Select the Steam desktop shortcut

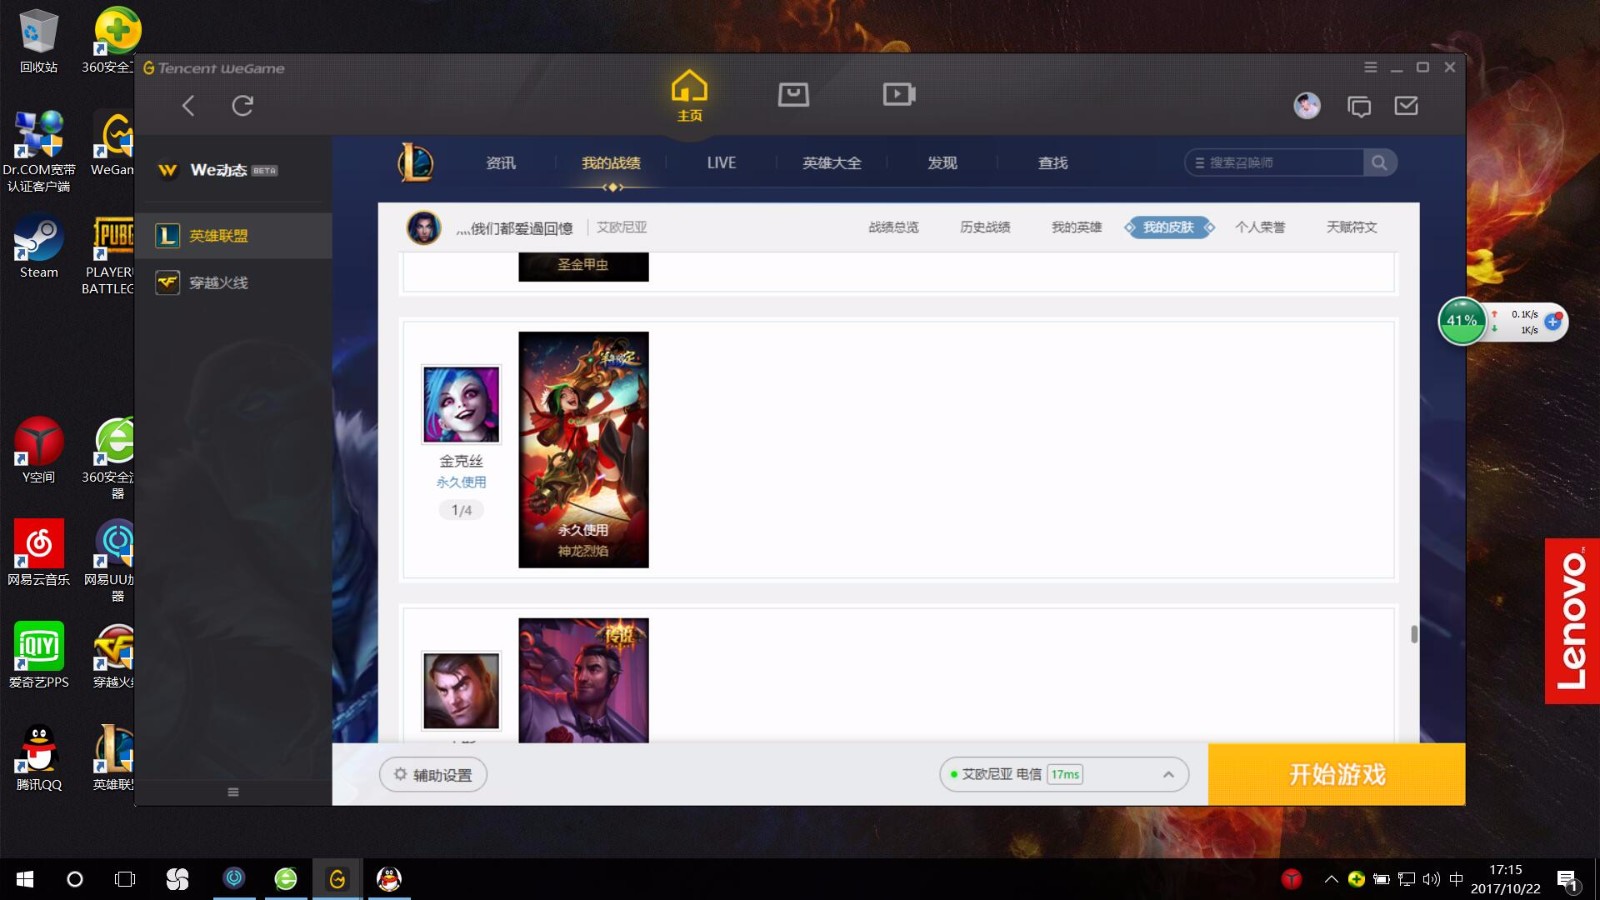point(39,247)
